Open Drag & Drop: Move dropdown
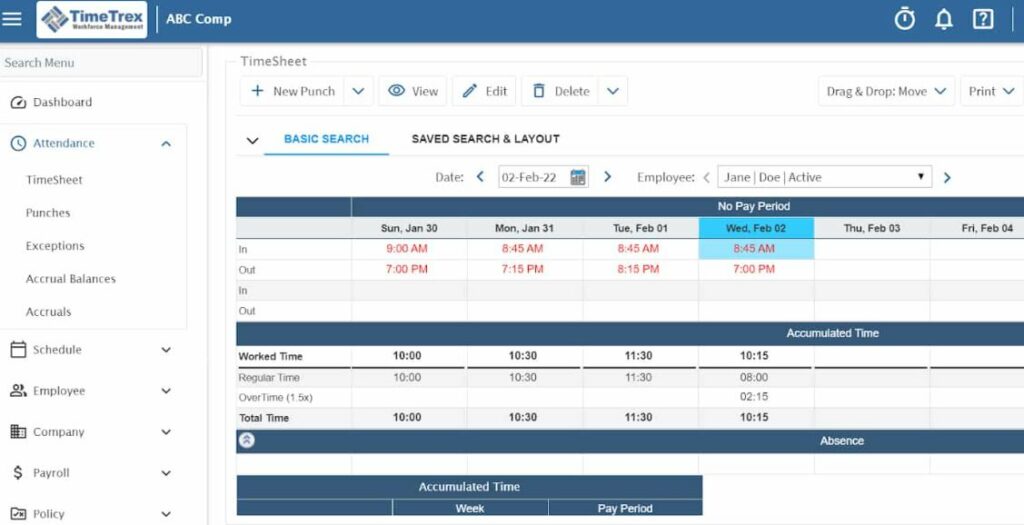 tap(886, 91)
